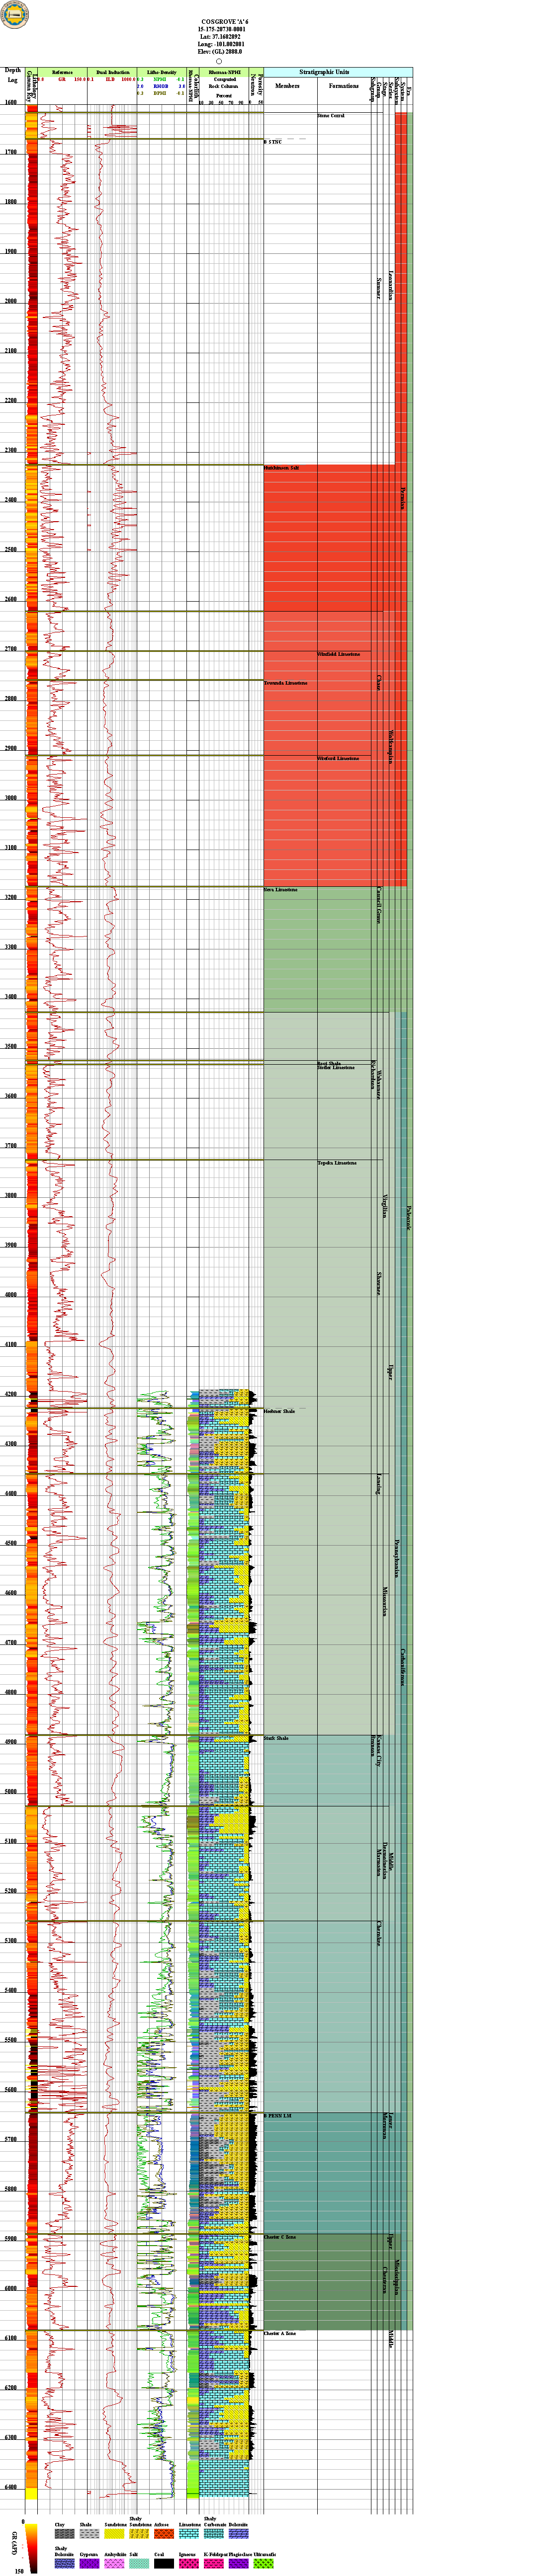Click the Winfield Limestone formation label
537x2576 pixels.
(x=338, y=654)
